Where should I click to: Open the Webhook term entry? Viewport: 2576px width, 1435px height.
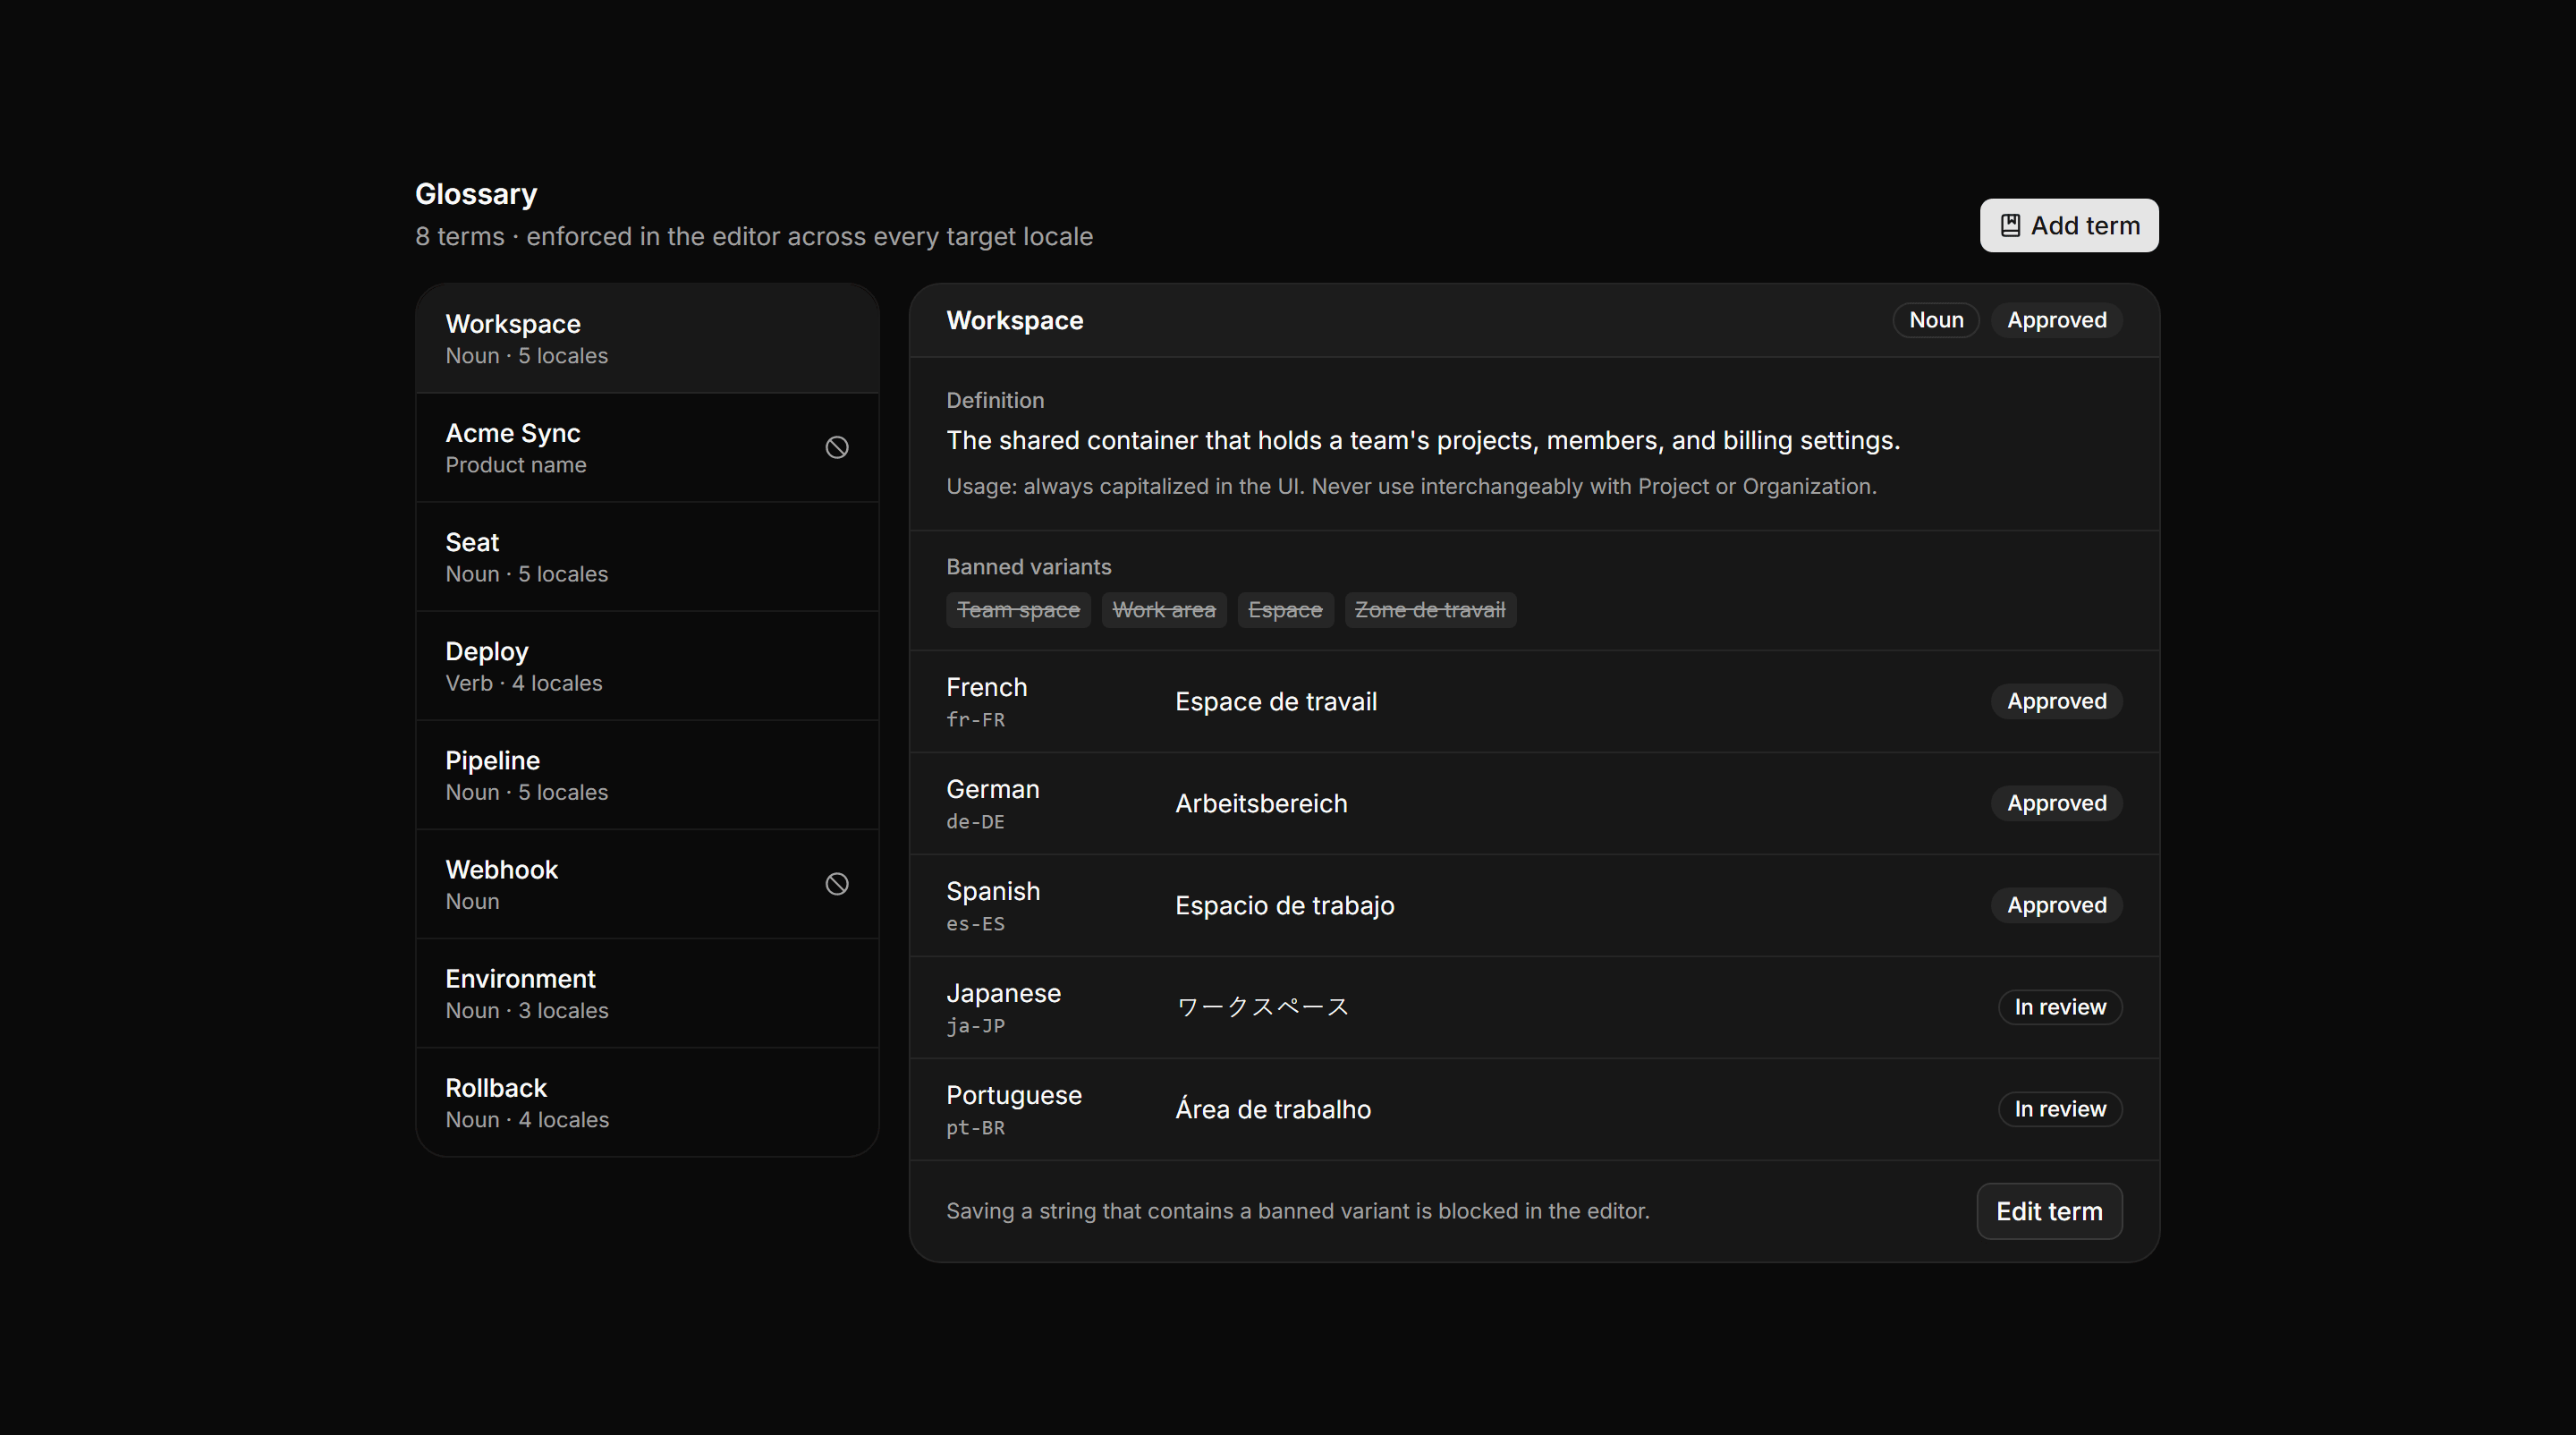click(647, 884)
